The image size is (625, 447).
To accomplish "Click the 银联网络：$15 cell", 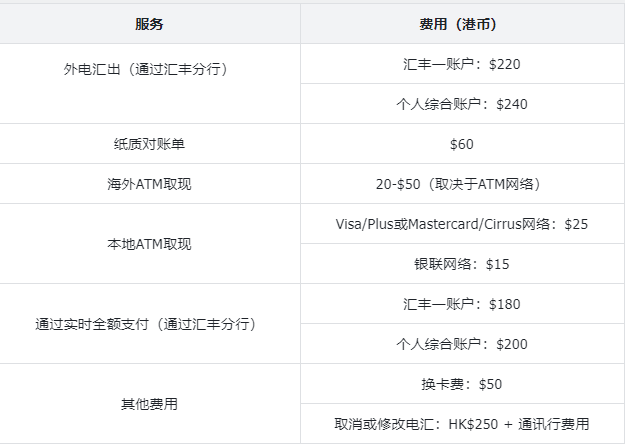I will click(x=462, y=264).
